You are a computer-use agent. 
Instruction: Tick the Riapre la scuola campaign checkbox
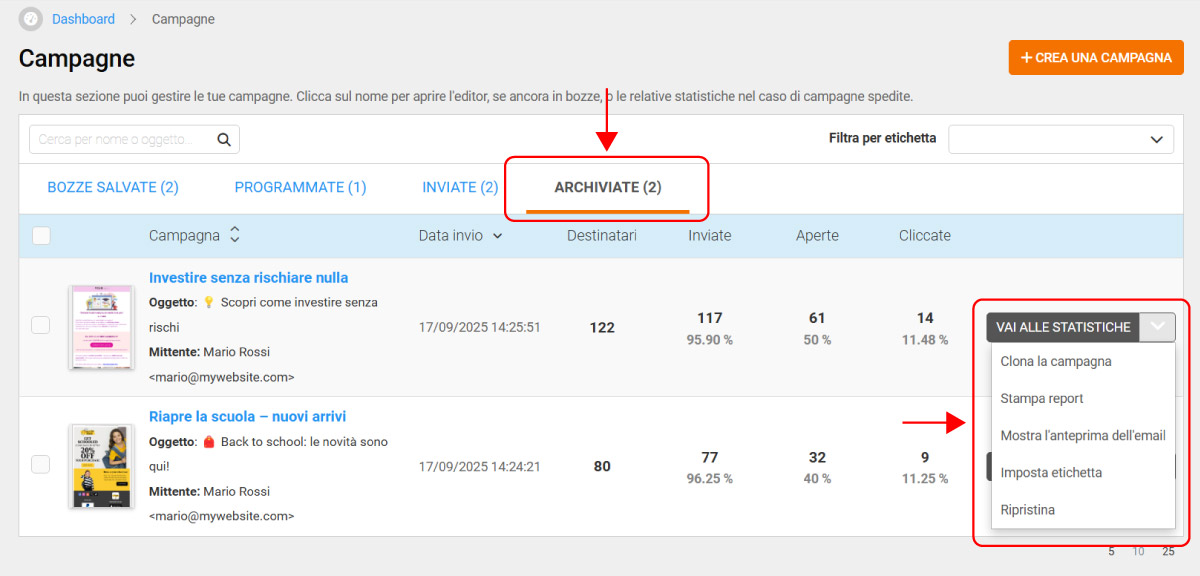(41, 464)
